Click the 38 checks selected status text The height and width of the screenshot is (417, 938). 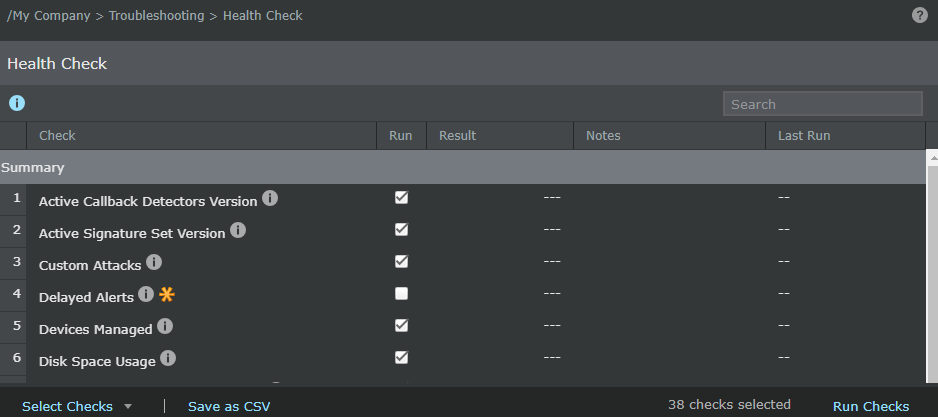pos(729,404)
